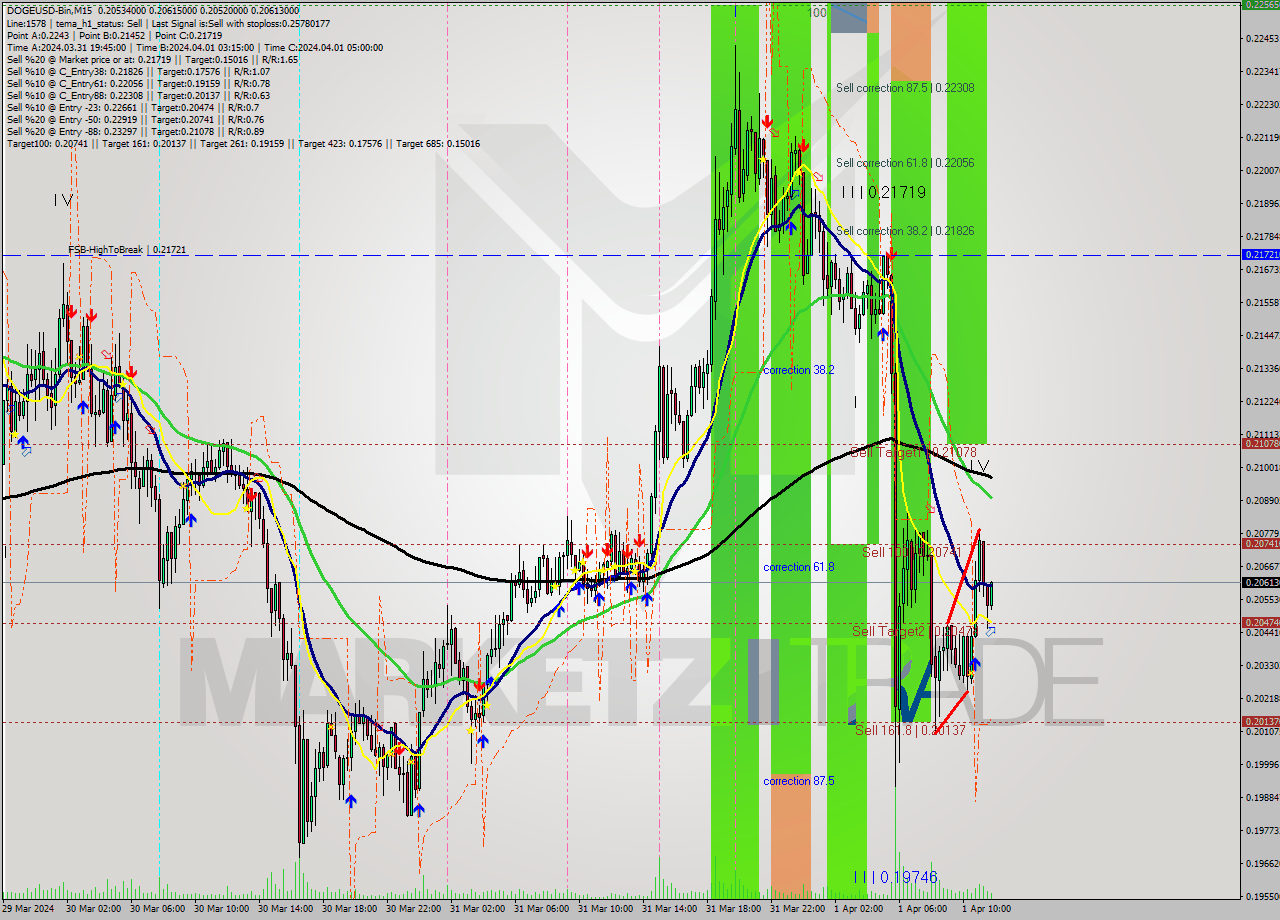1280x920 pixels.
Task: Click the green 0.22565 price tag
Action: (1260, 4)
